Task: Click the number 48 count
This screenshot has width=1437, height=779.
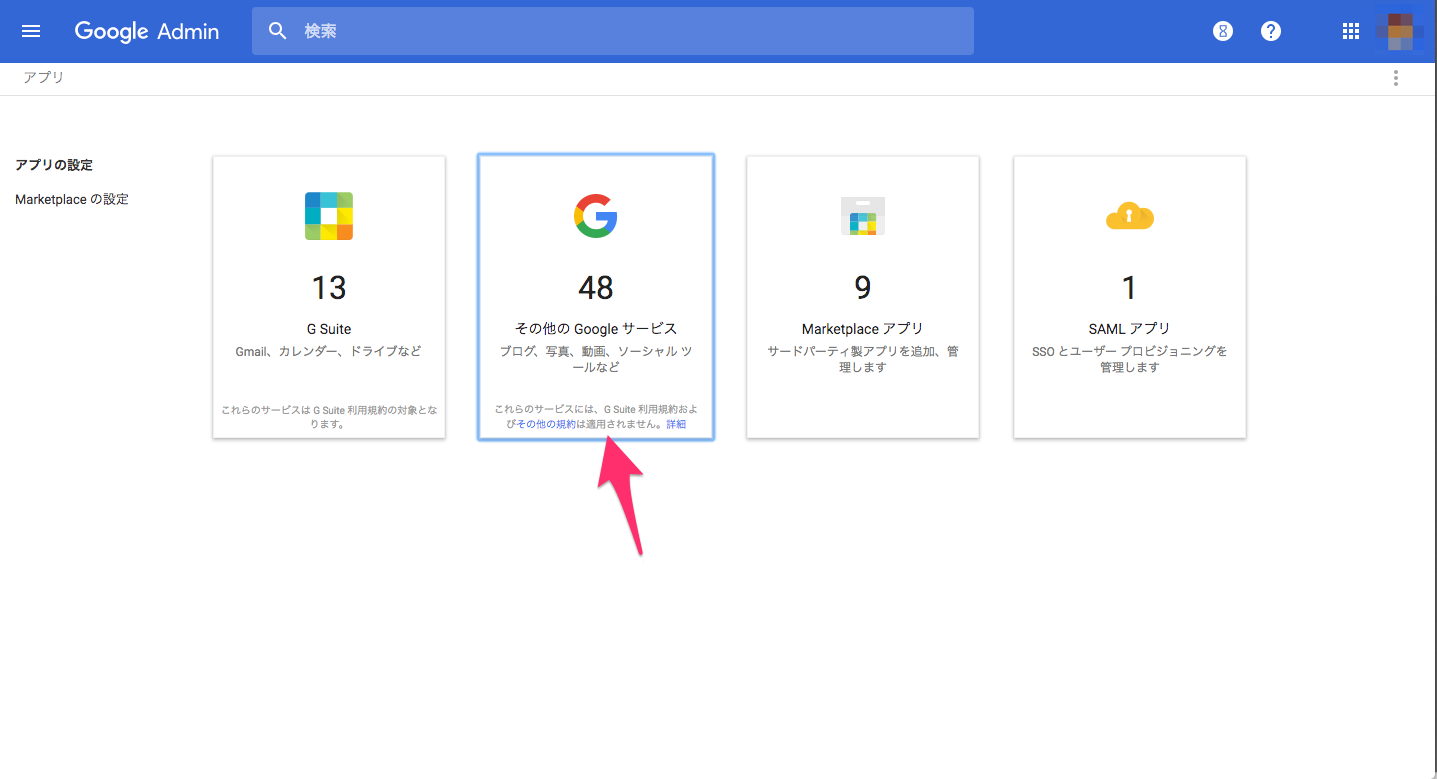Action: tap(596, 288)
